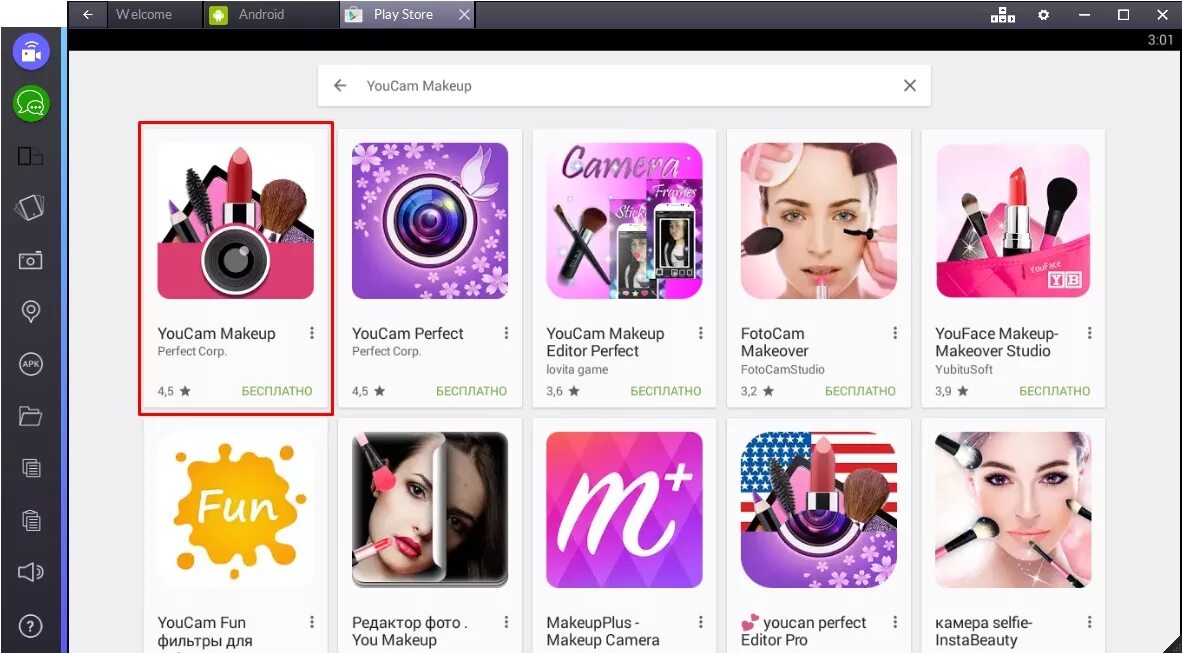Click the FotoCam Makeover app title
1182x653 pixels.
774,342
